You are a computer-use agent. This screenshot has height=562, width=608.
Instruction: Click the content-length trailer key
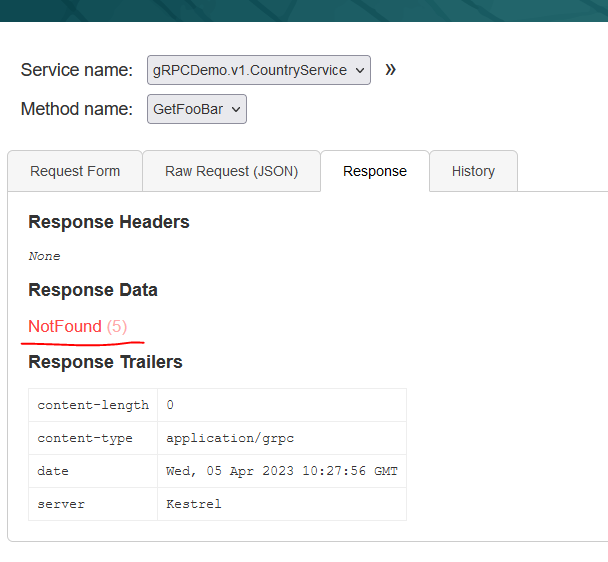click(93, 405)
